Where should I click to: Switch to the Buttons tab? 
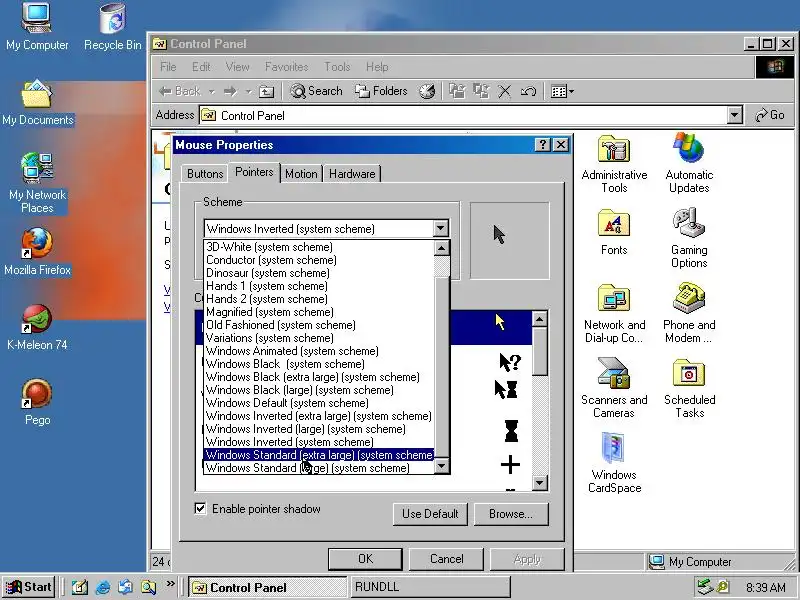click(205, 173)
